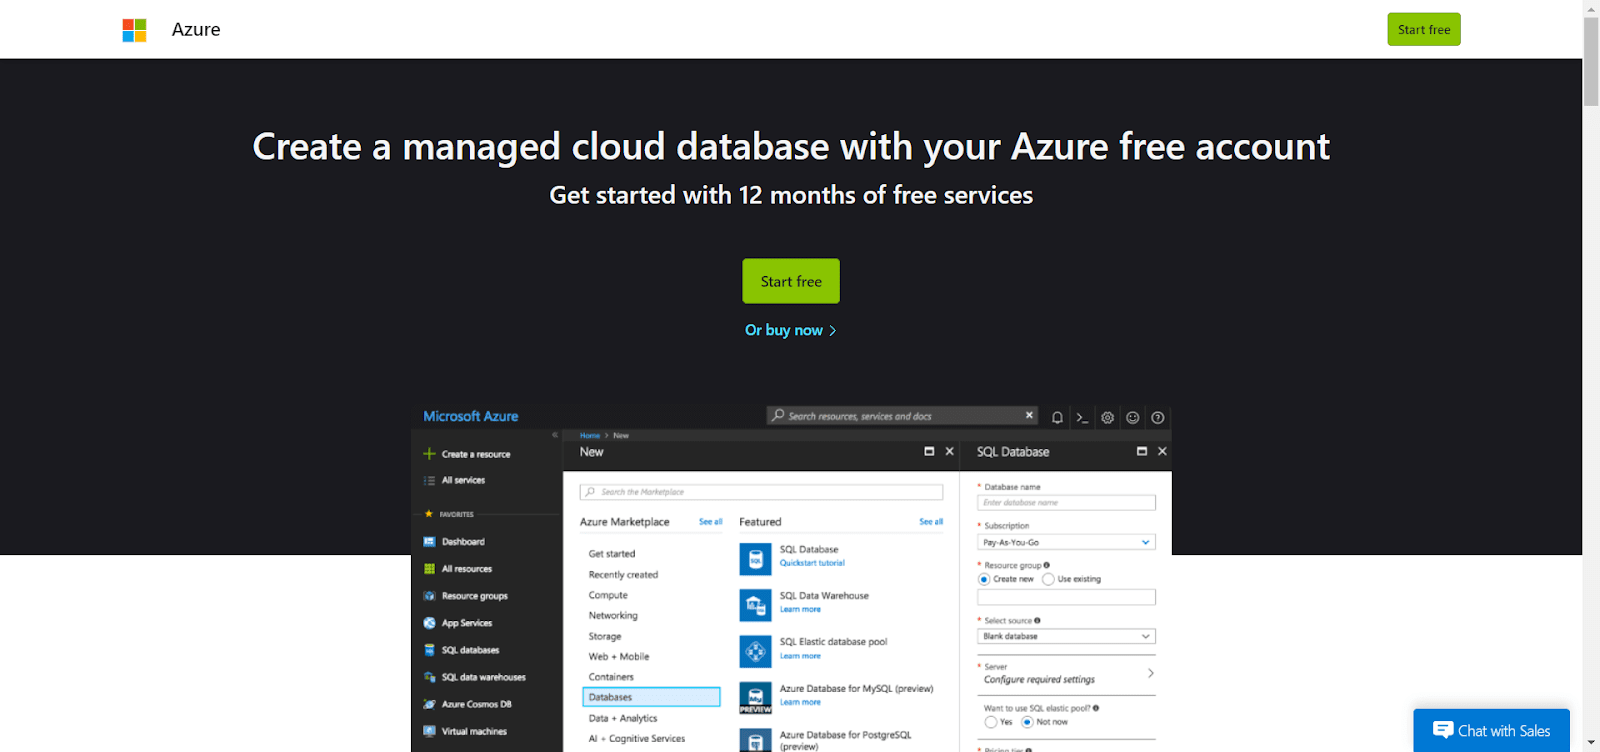The height and width of the screenshot is (752, 1600).
Task: Open the Quickstart tutorial link under SQL Database
Action: click(812, 563)
